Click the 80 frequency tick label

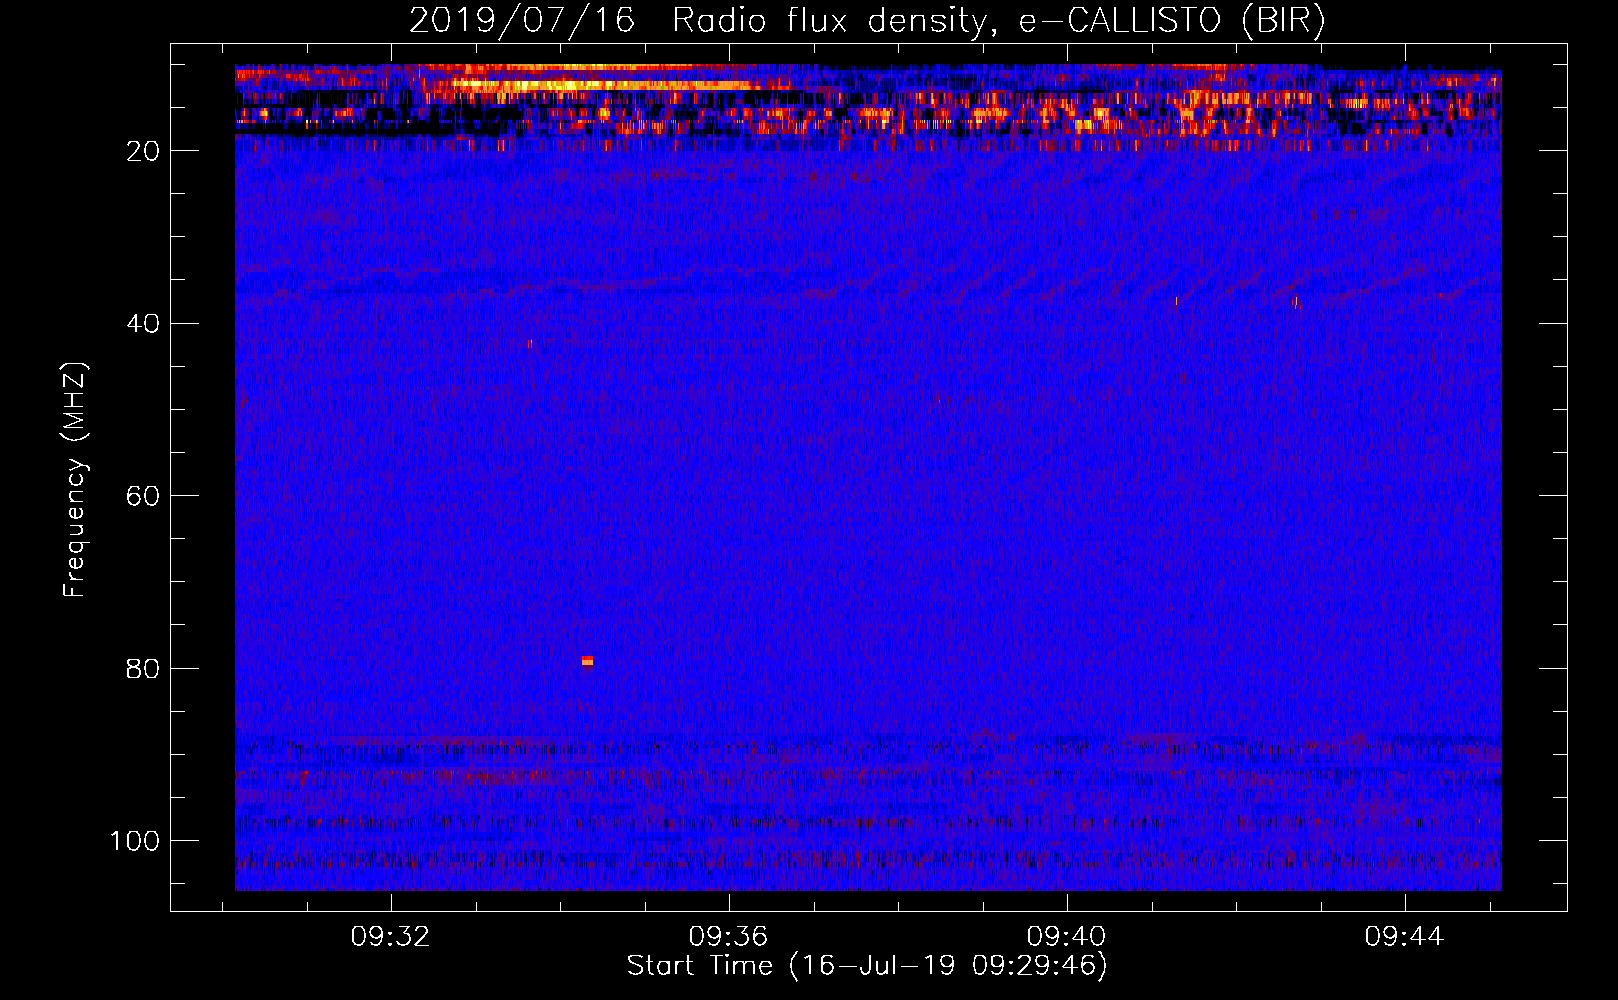[143, 669]
